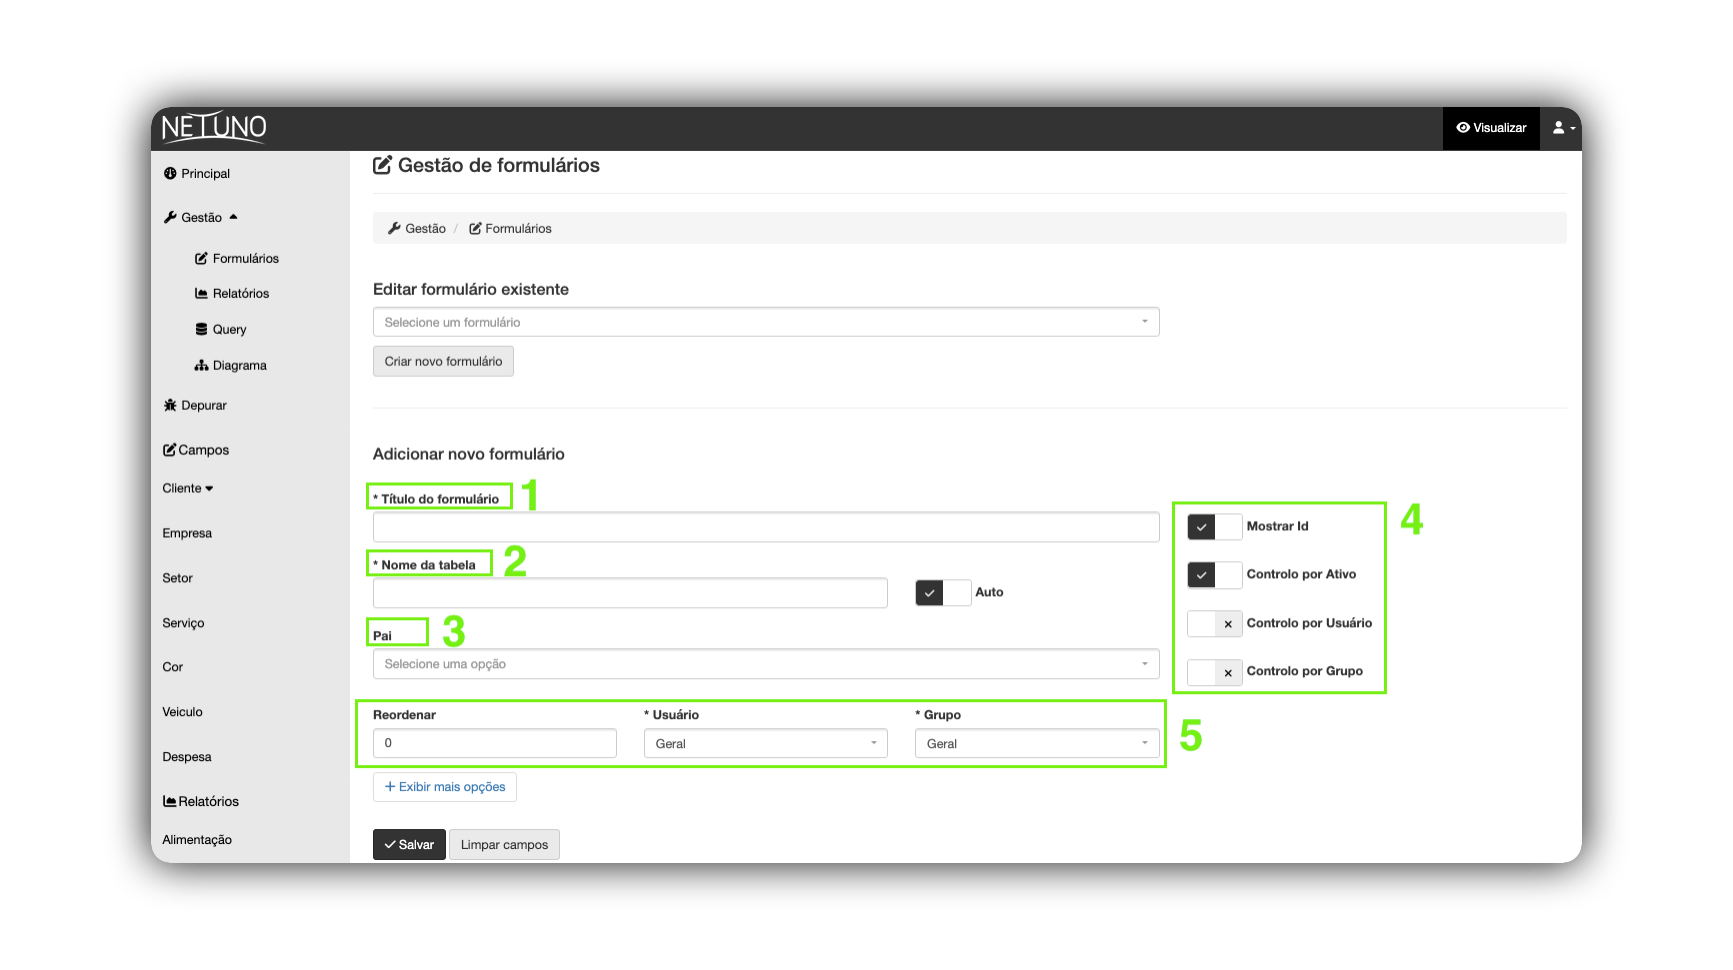Open the Selecione um formulário dropdown

tap(766, 322)
